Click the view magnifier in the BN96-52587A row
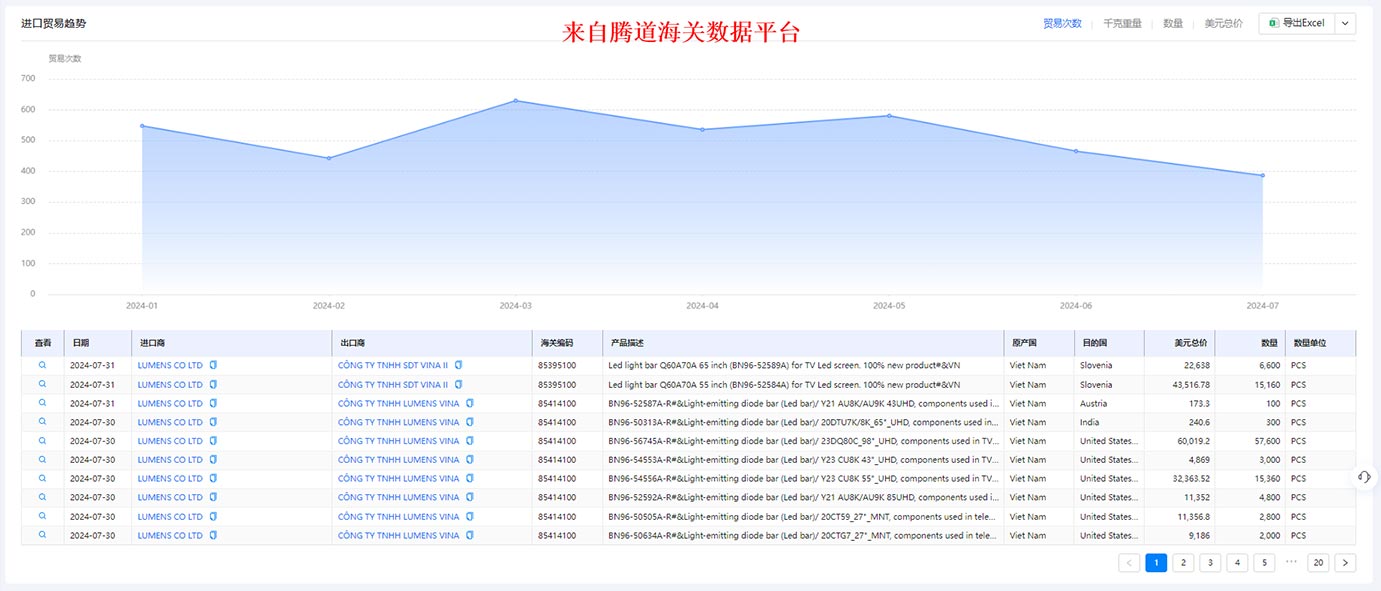This screenshot has height=591, width=1381. 43,403
